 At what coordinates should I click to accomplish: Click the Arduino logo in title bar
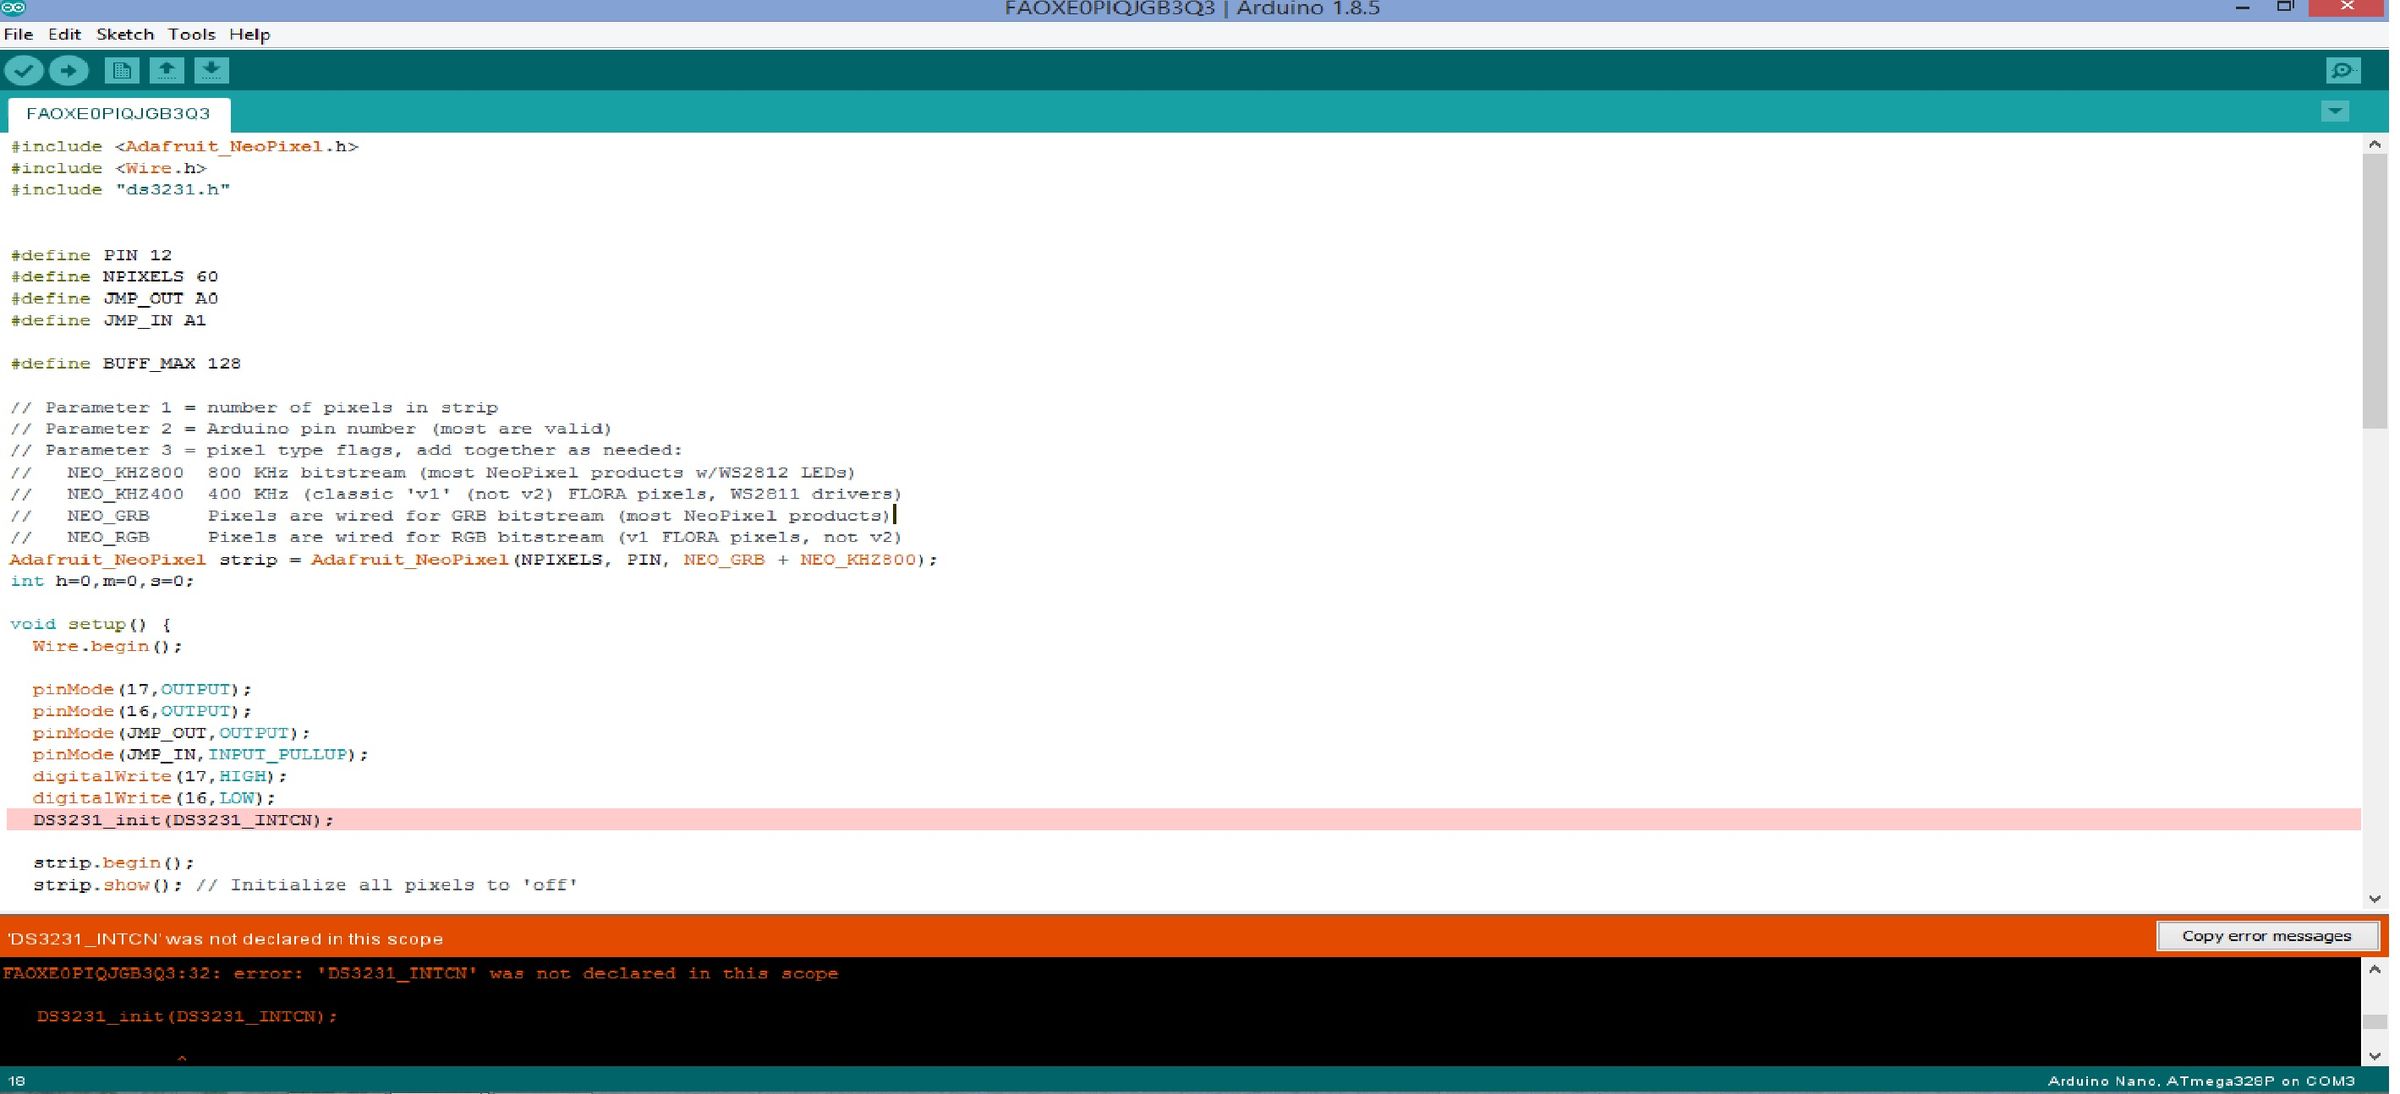(x=13, y=8)
